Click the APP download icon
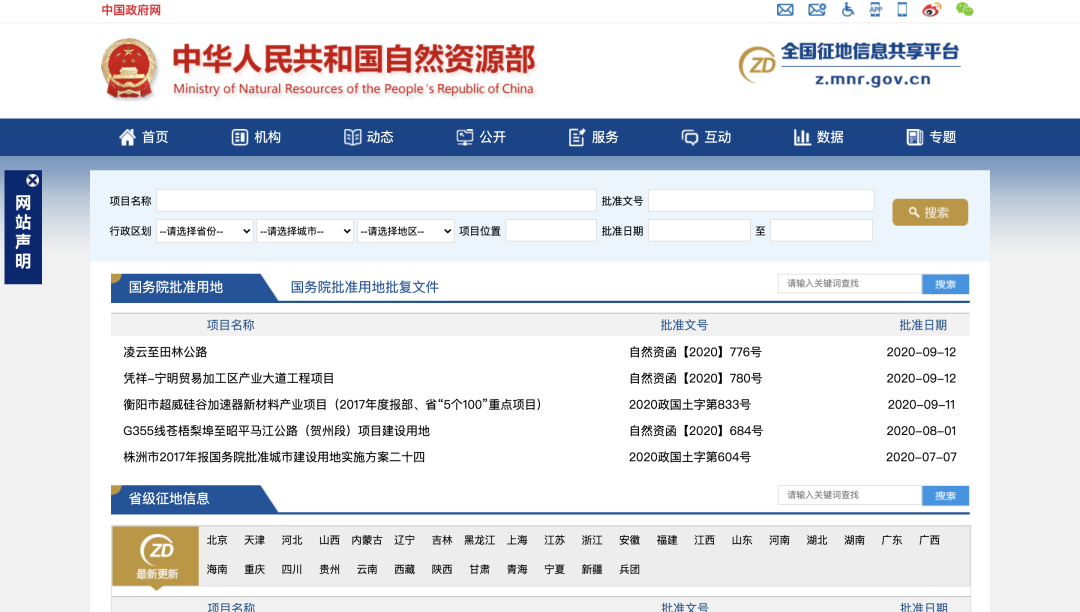1080x612 pixels. (877, 9)
